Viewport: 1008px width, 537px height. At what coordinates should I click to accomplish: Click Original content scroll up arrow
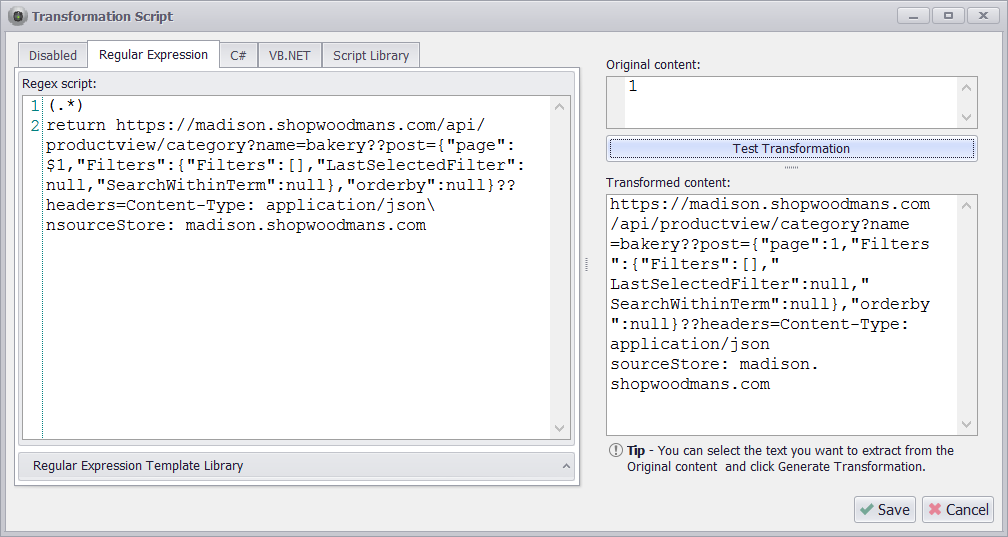click(966, 88)
